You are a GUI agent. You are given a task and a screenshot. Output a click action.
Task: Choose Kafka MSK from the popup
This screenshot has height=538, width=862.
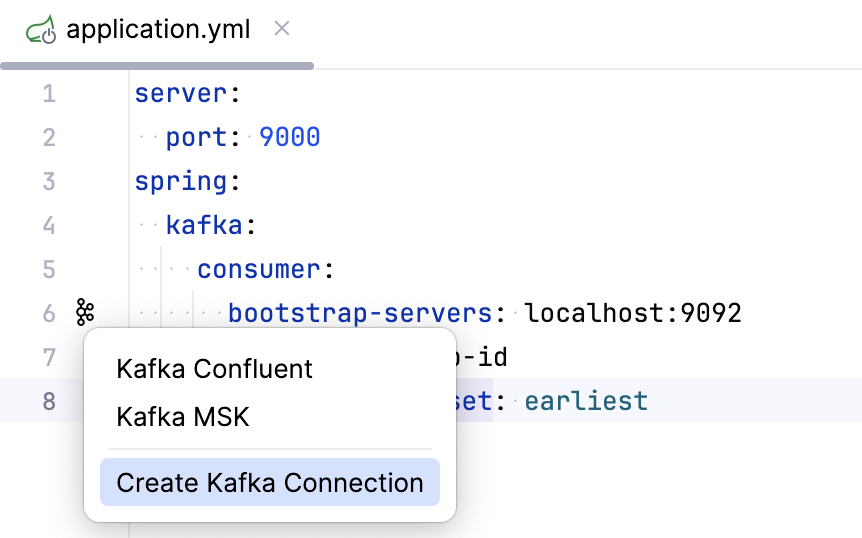[183, 416]
